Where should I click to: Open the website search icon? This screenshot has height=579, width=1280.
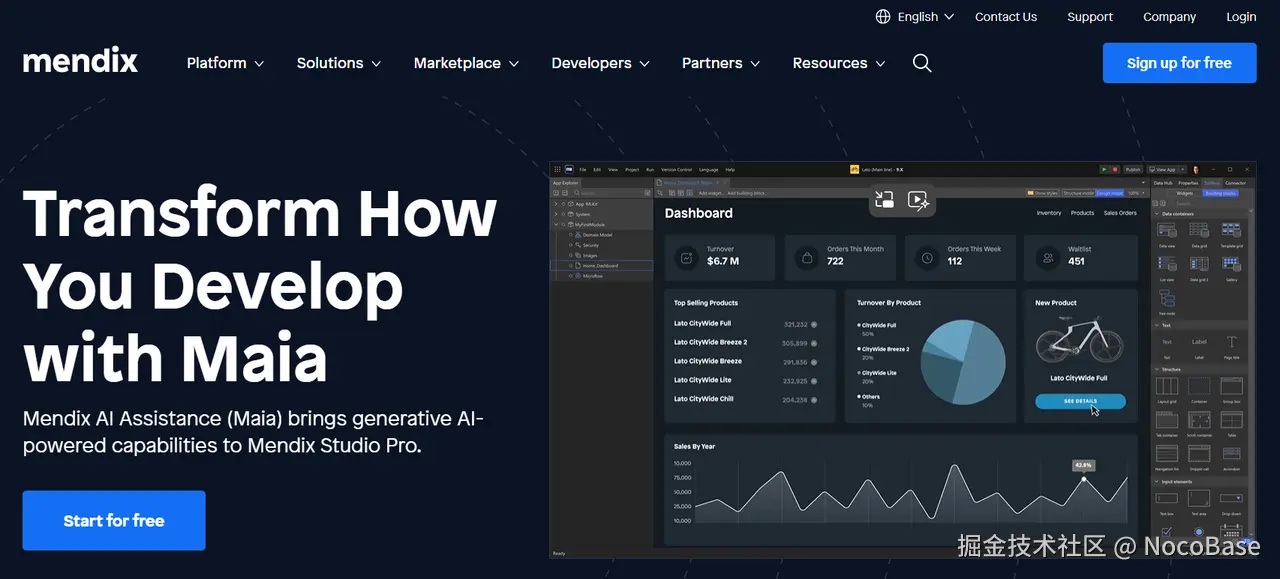[x=922, y=63]
